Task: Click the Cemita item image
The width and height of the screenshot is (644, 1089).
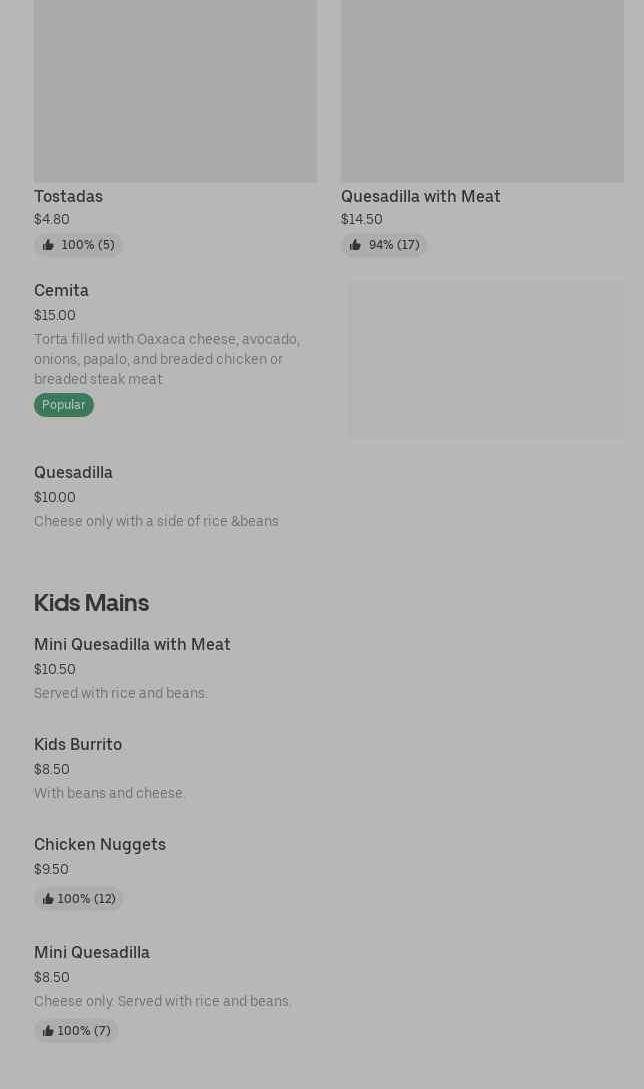Action: [486, 358]
